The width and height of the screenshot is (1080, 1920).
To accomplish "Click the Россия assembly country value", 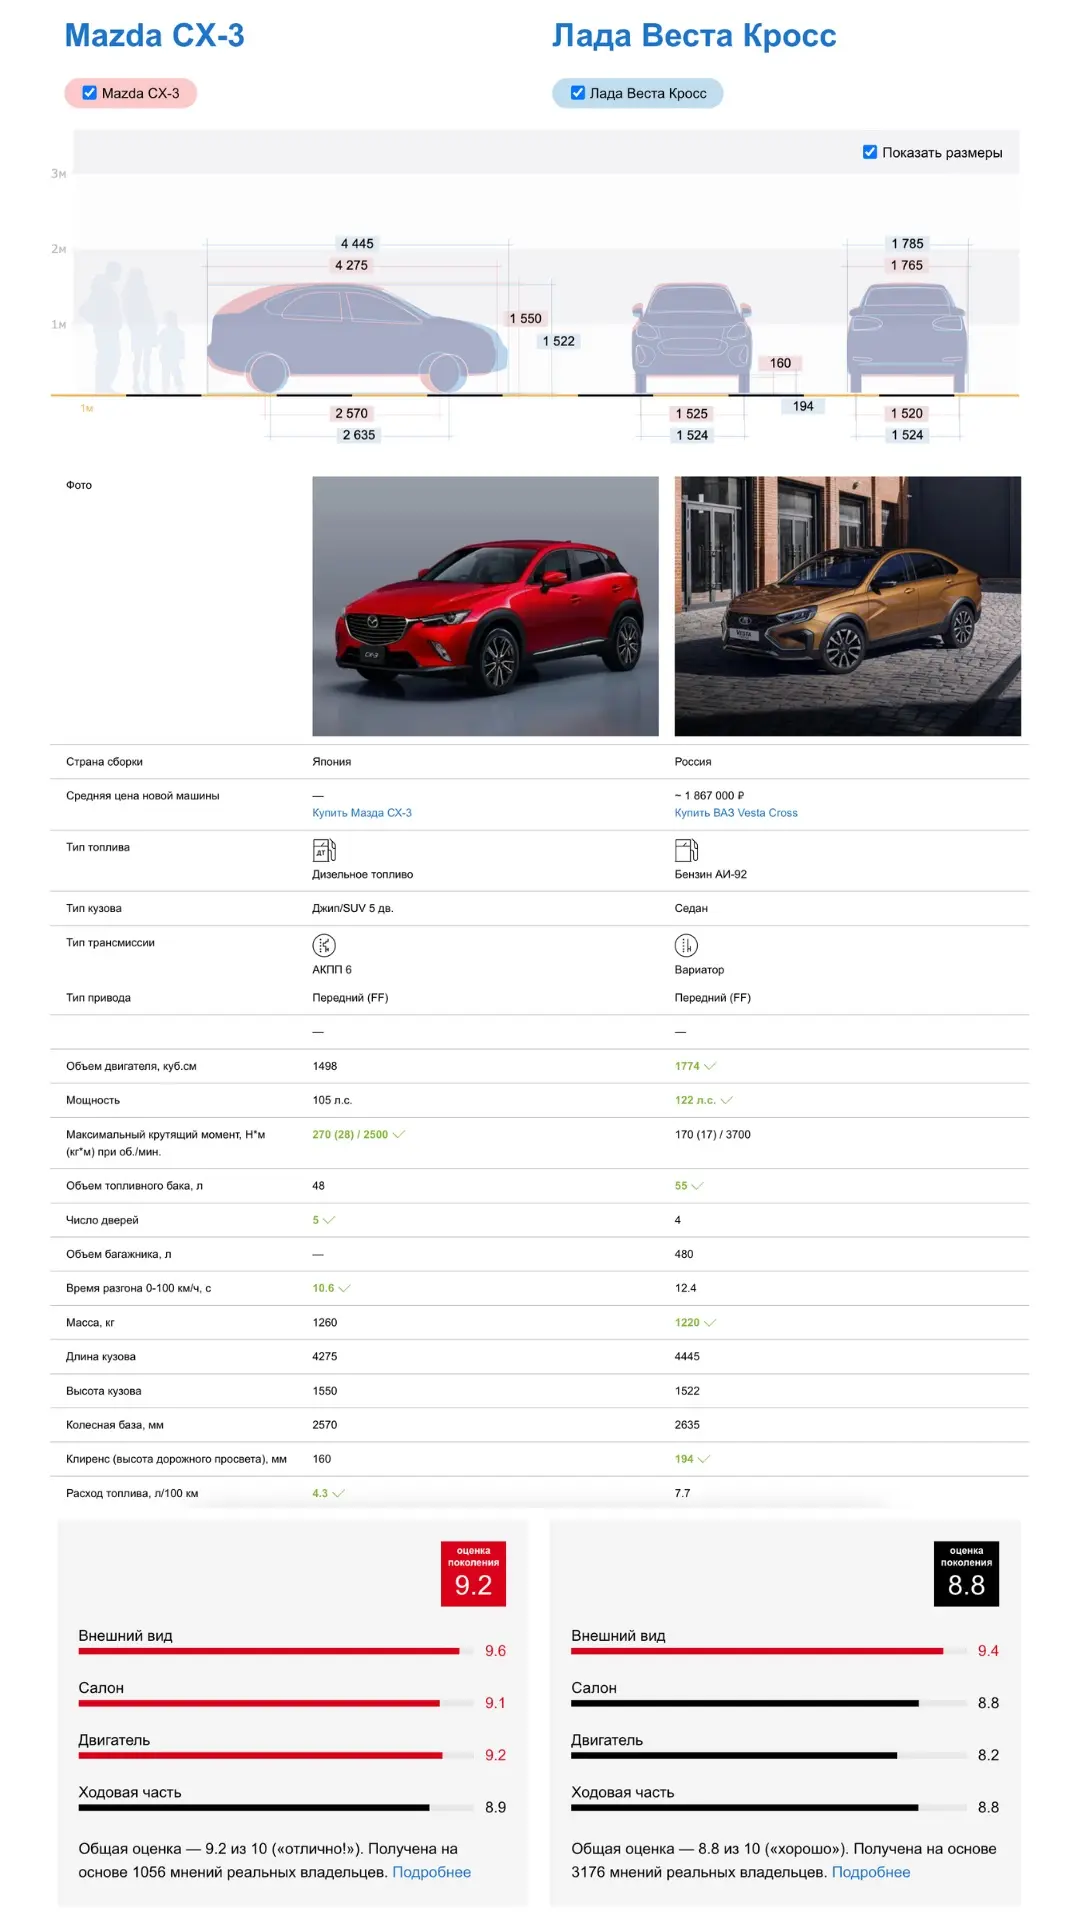I will click(x=693, y=762).
